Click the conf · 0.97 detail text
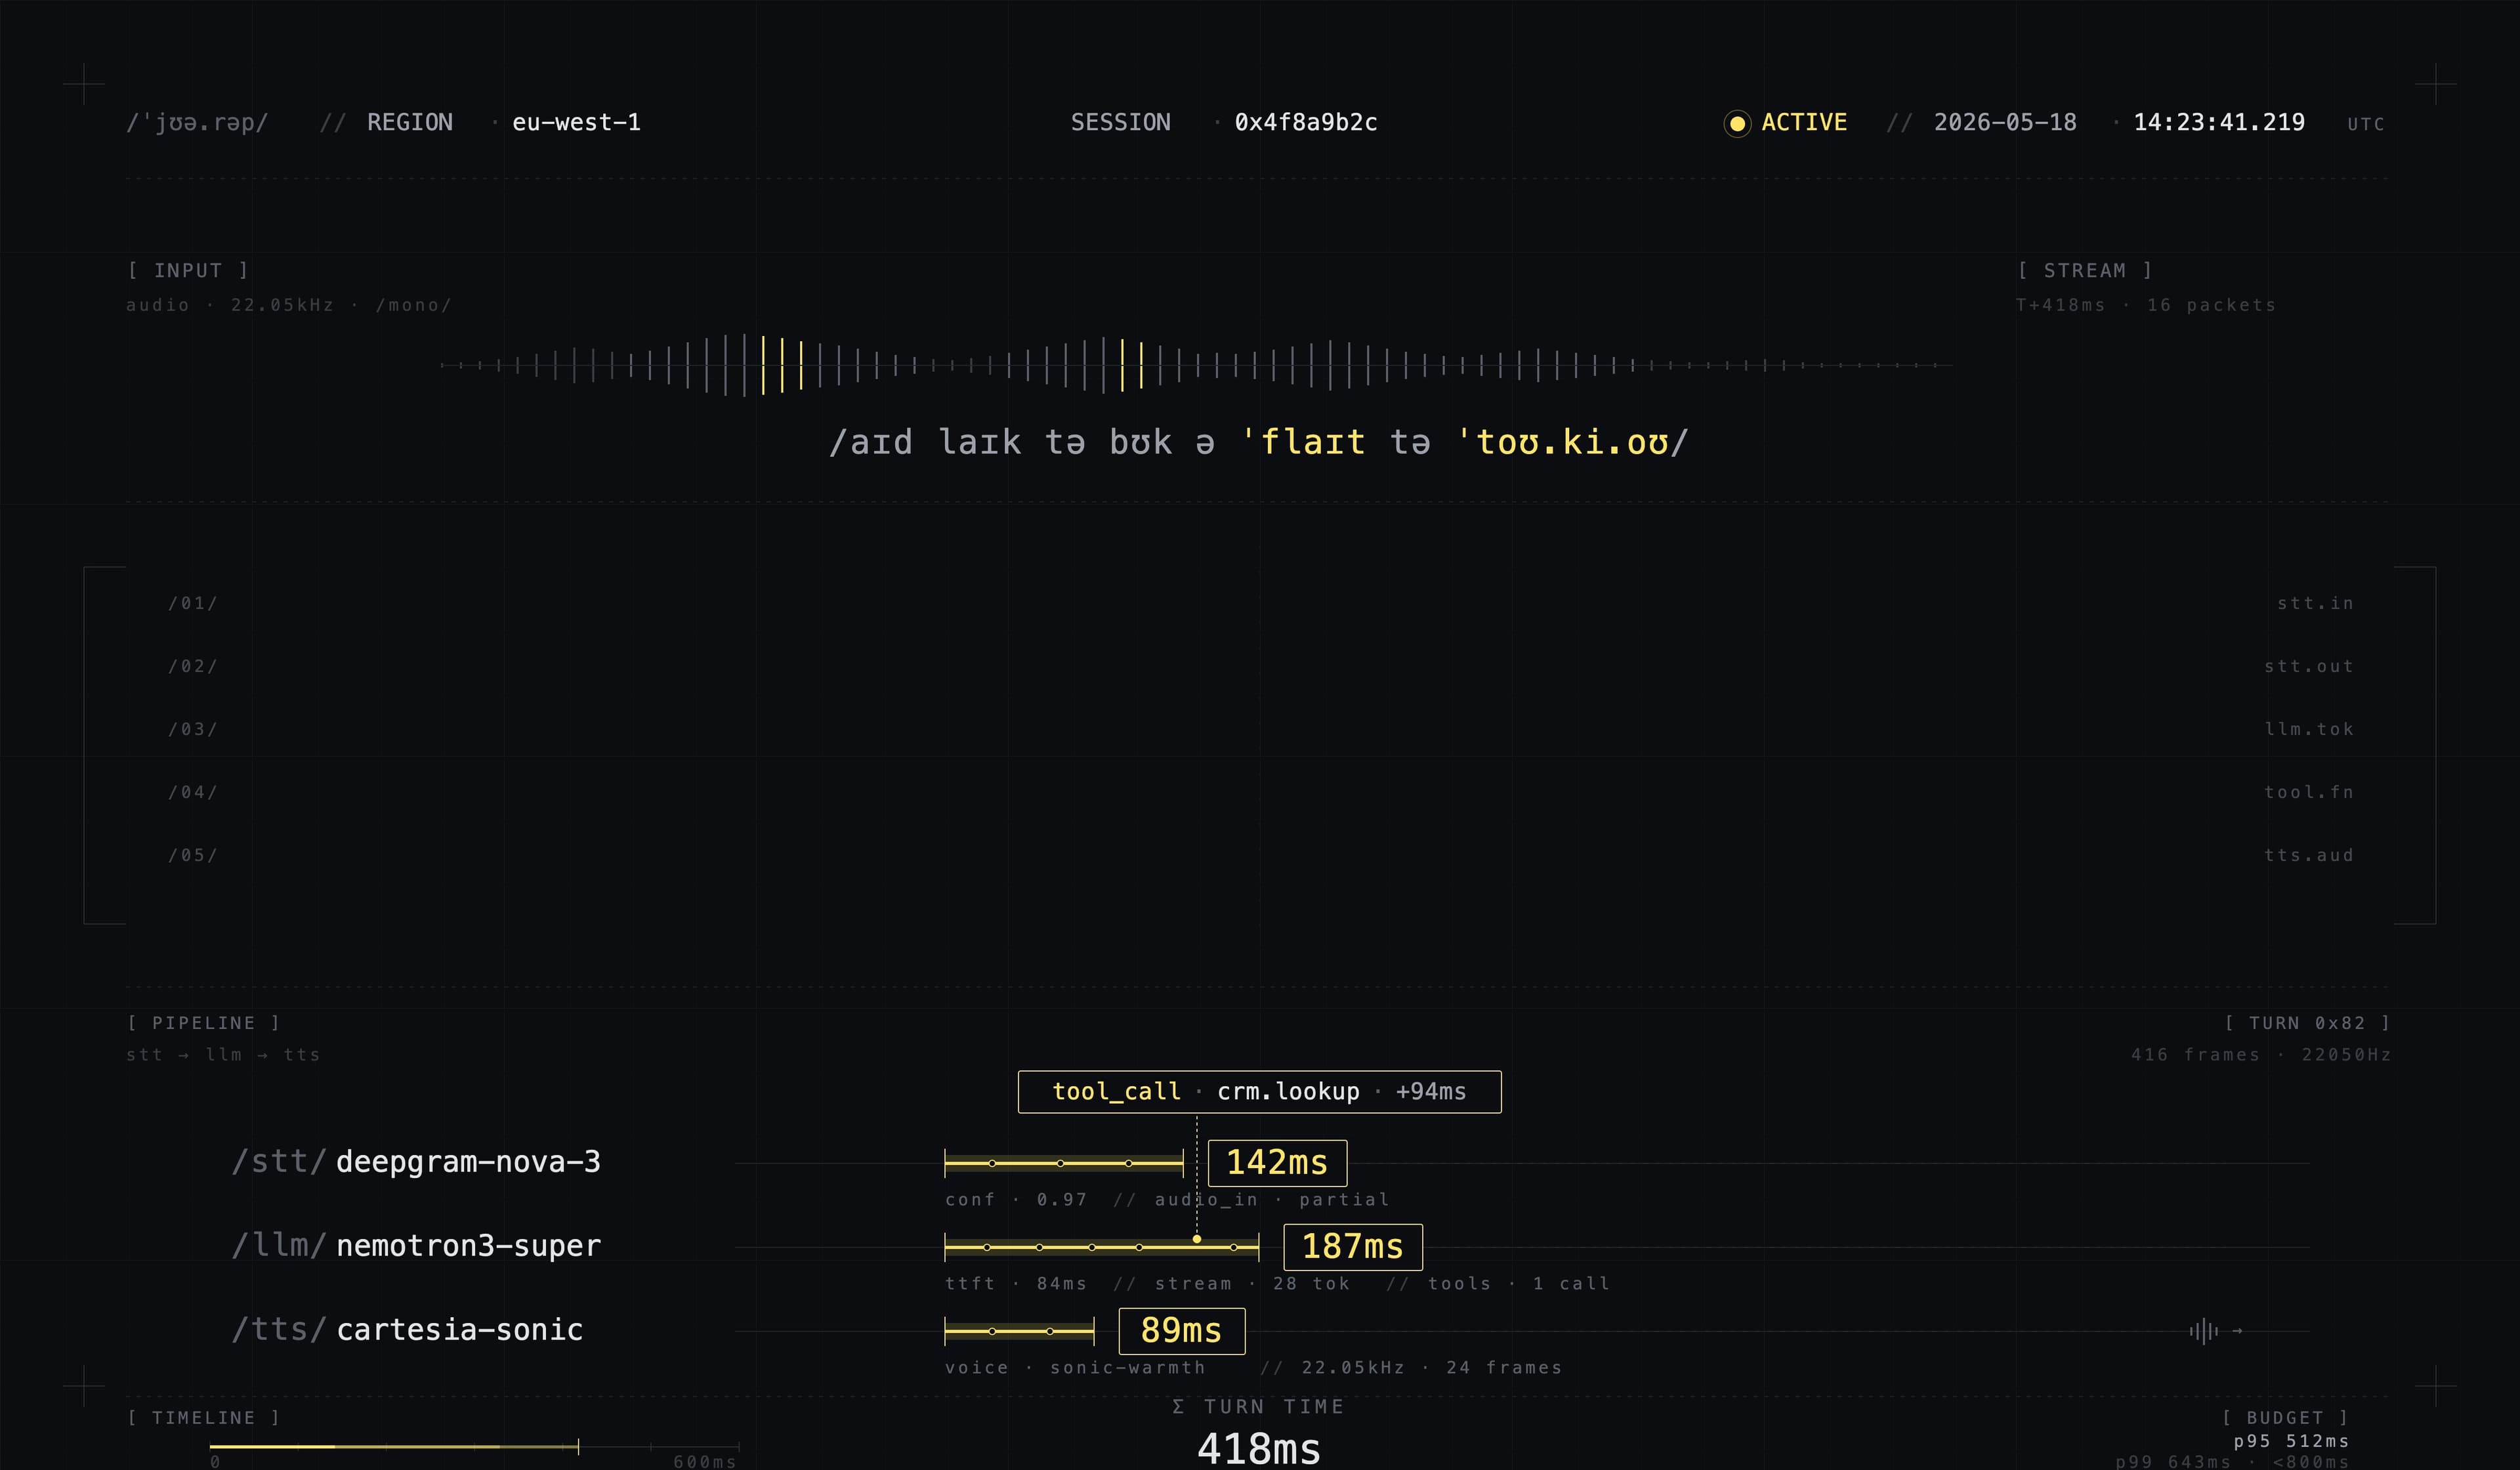2520x1470 pixels. (x=1016, y=1200)
